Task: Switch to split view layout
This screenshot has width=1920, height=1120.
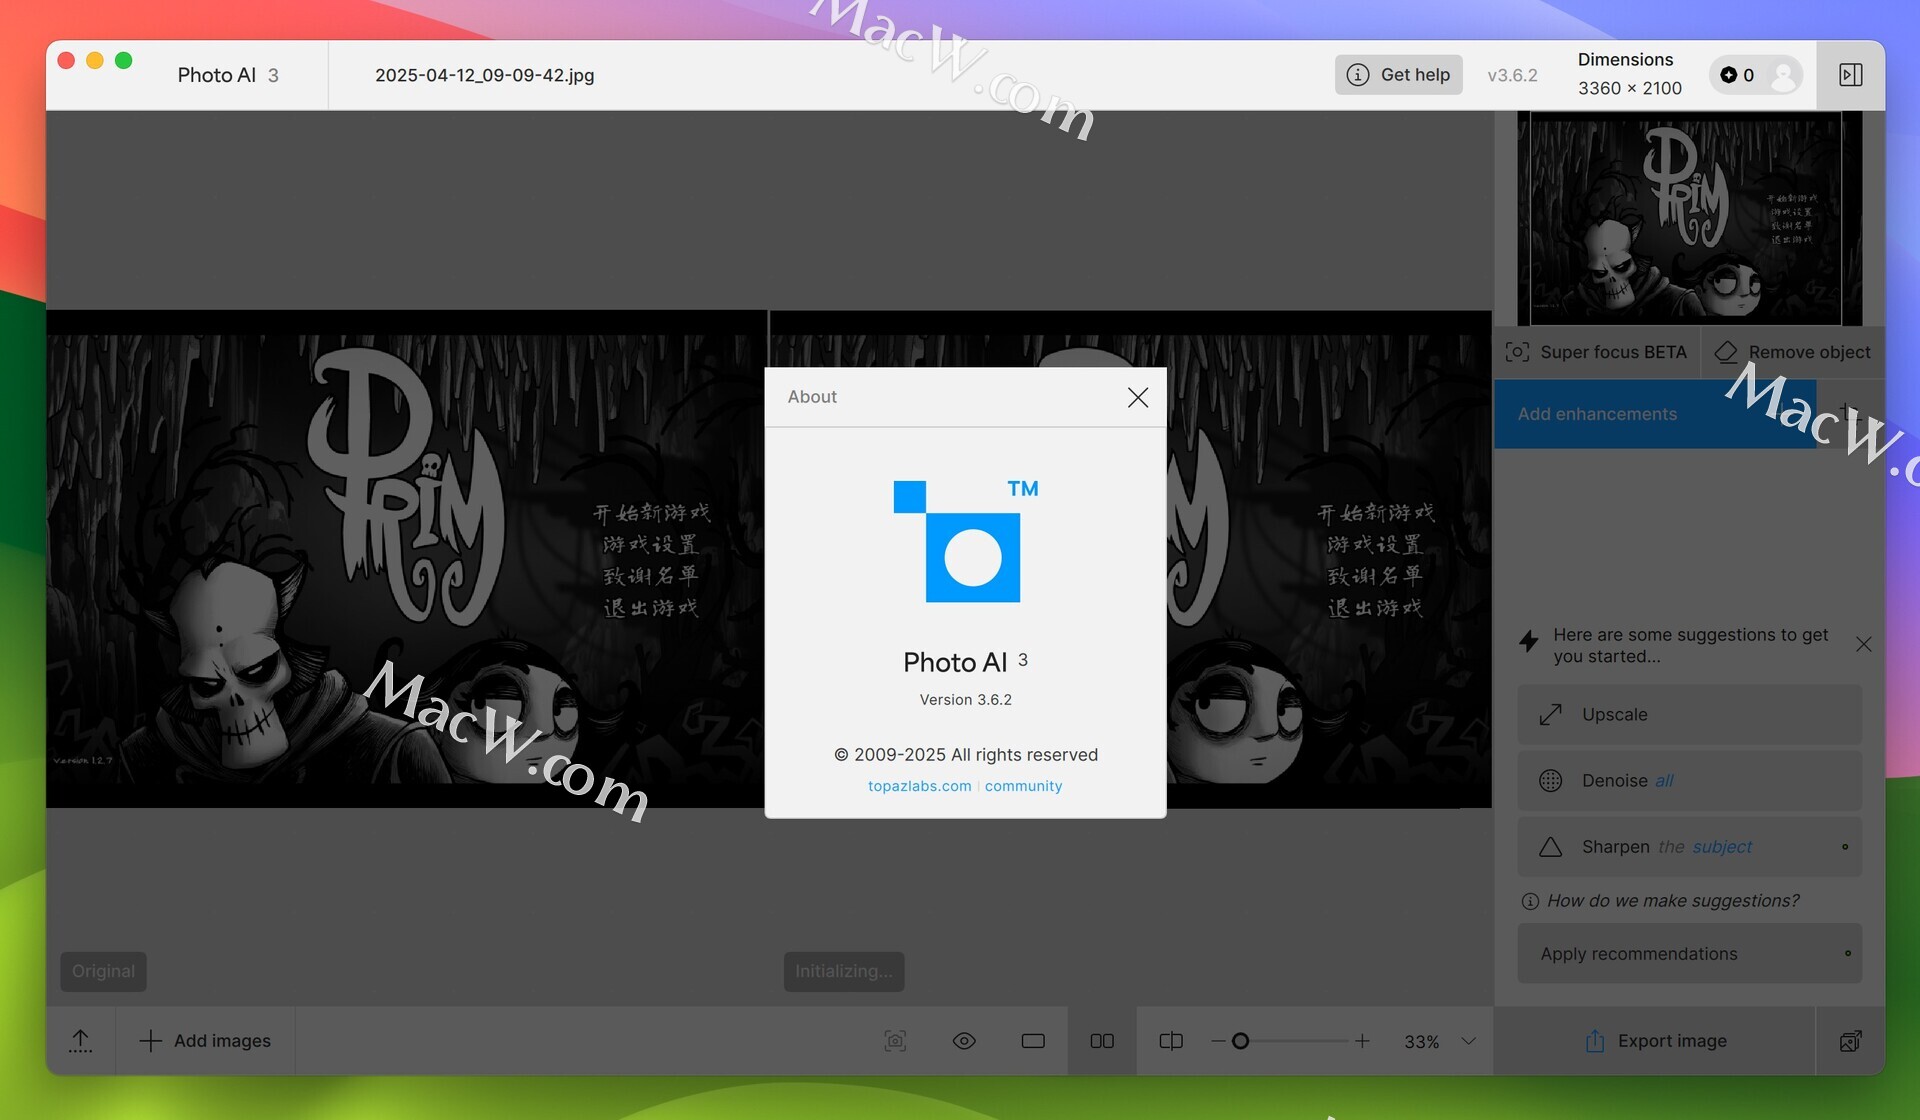Action: [1171, 1041]
